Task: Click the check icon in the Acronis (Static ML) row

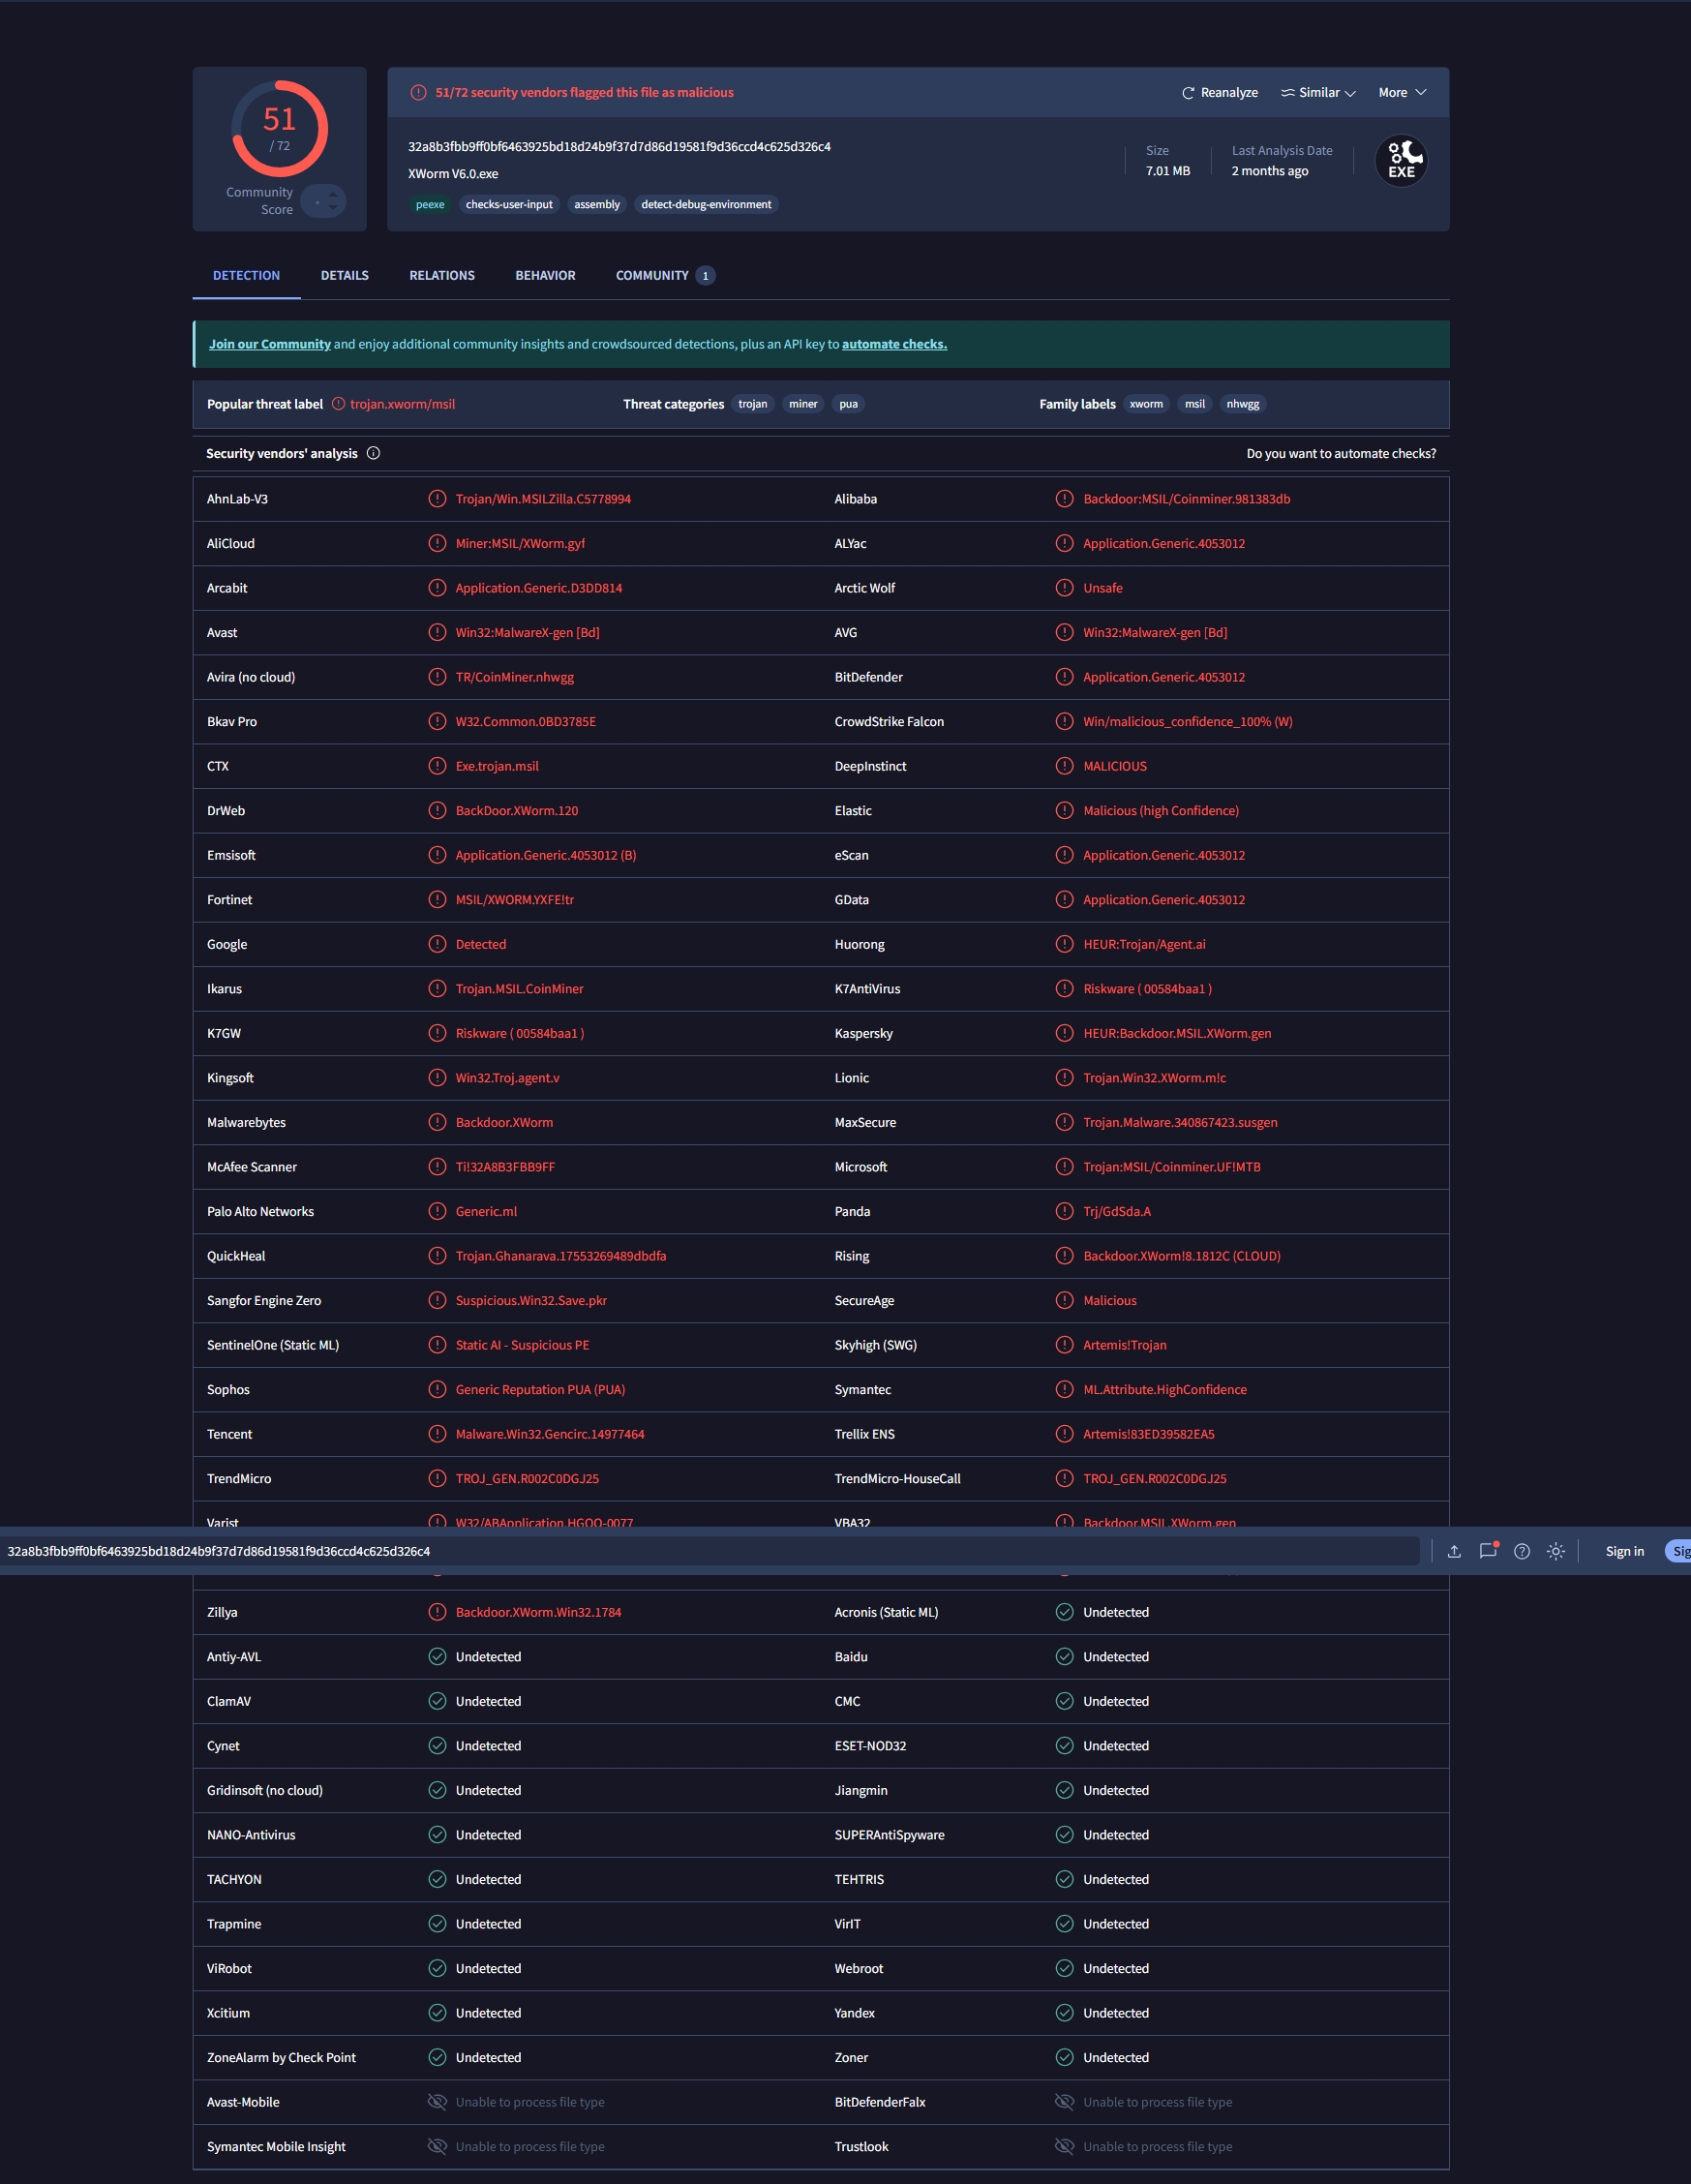Action: pos(1065,1612)
